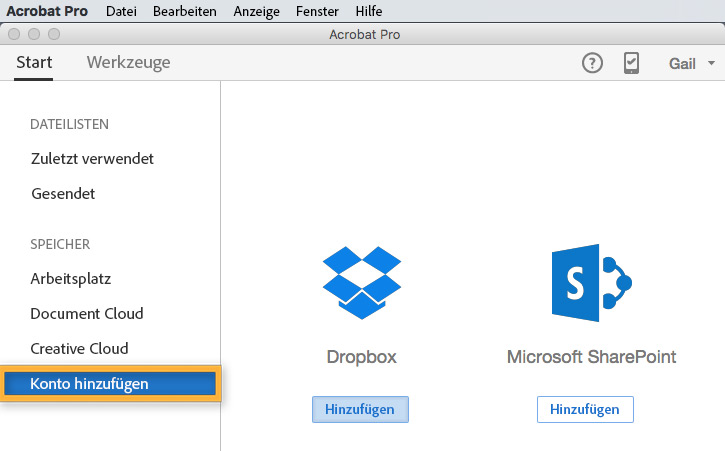The height and width of the screenshot is (451, 725).
Task: Select Gesendet in the sidebar
Action: 63,193
